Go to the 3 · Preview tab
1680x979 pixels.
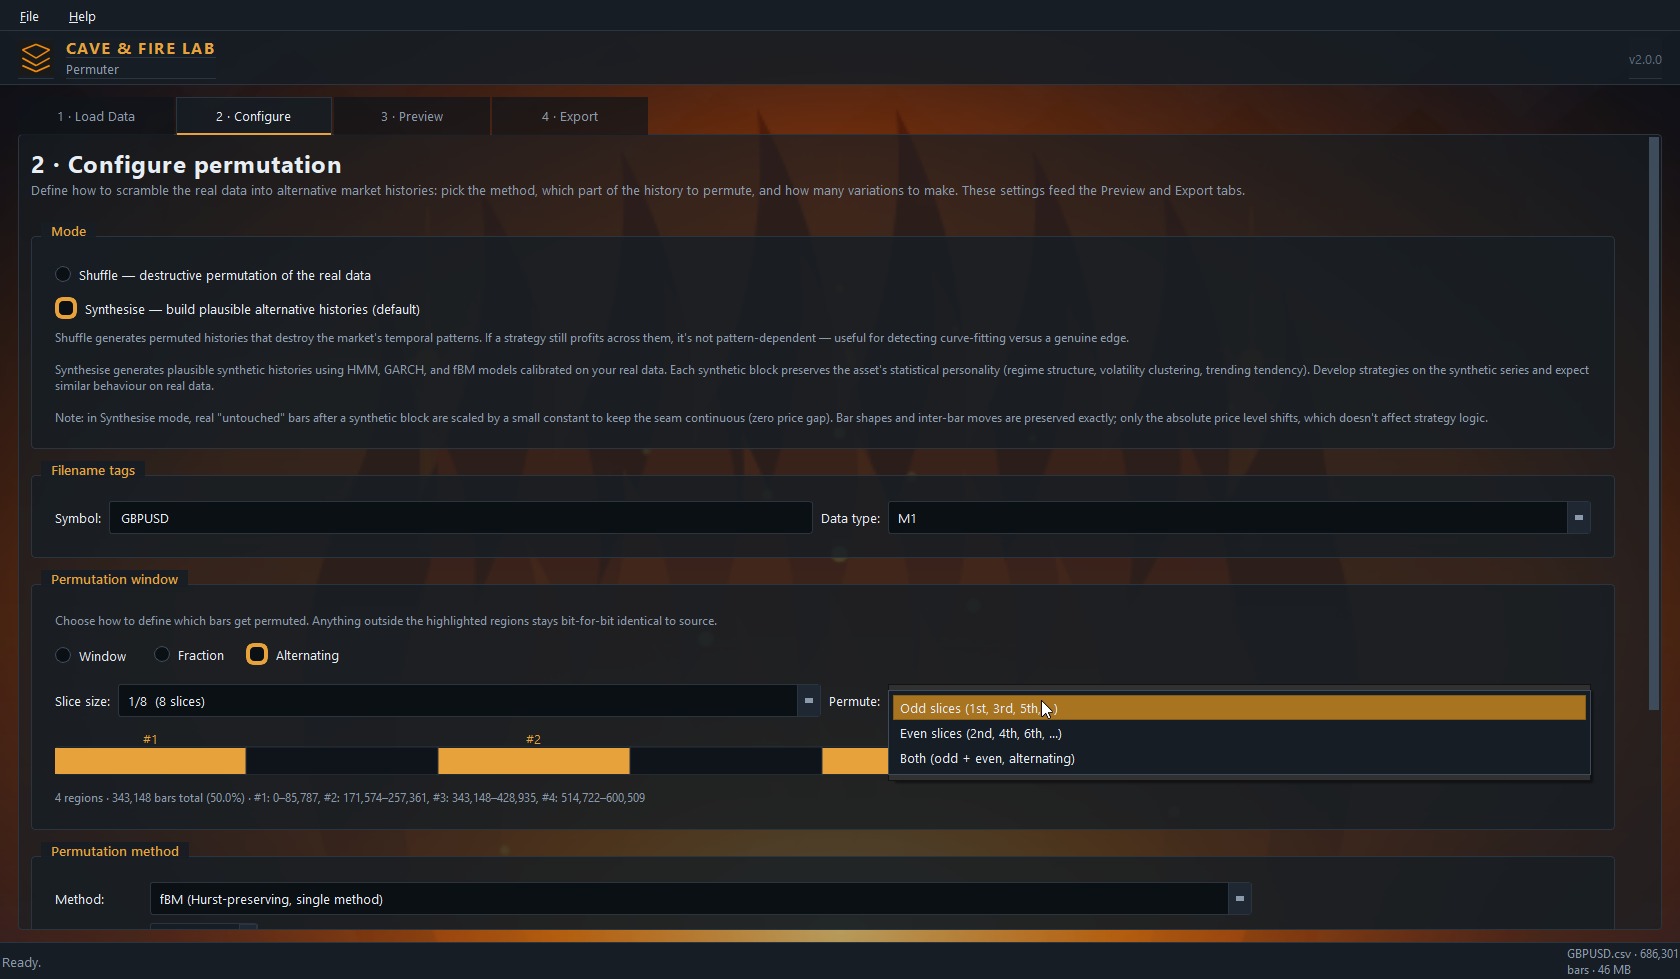[412, 116]
